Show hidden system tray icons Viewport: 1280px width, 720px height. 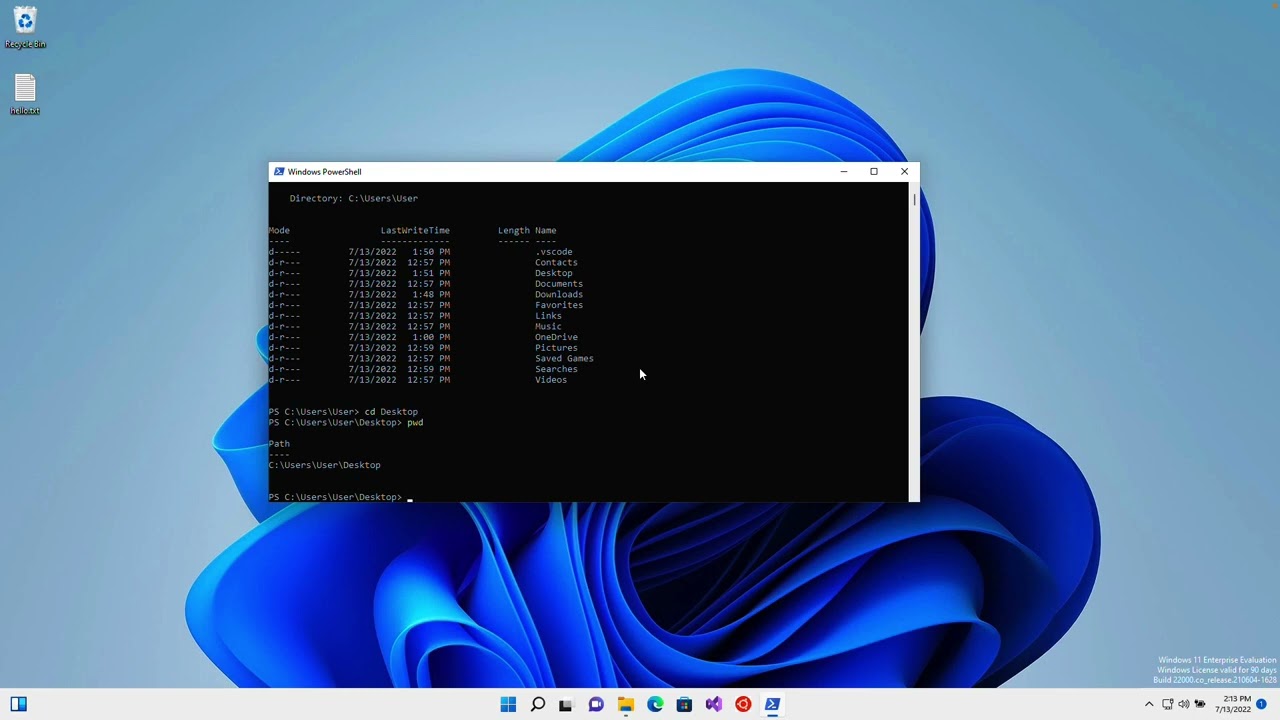(1149, 704)
